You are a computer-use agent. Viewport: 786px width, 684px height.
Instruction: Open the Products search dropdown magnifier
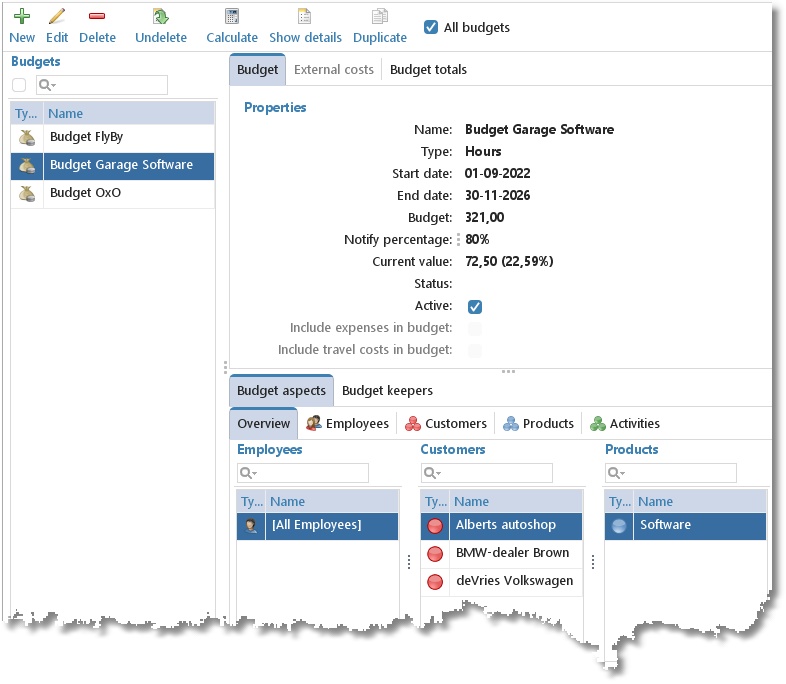click(x=616, y=473)
